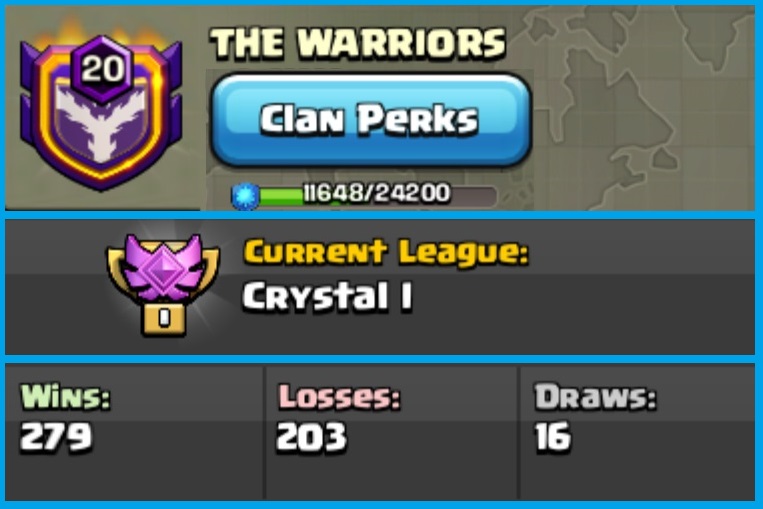Tap the 279 wins count
This screenshot has height=509, width=763.
pos(56,436)
